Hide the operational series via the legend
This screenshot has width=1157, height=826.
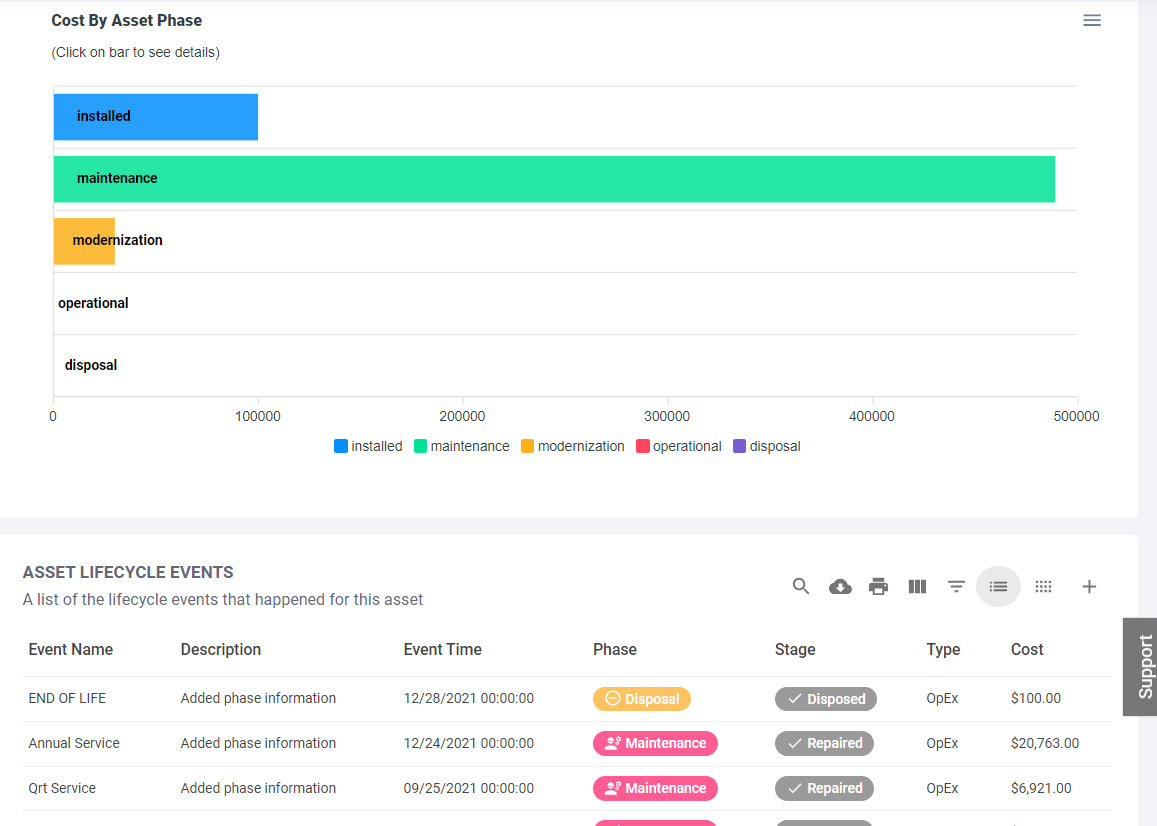pyautogui.click(x=679, y=446)
